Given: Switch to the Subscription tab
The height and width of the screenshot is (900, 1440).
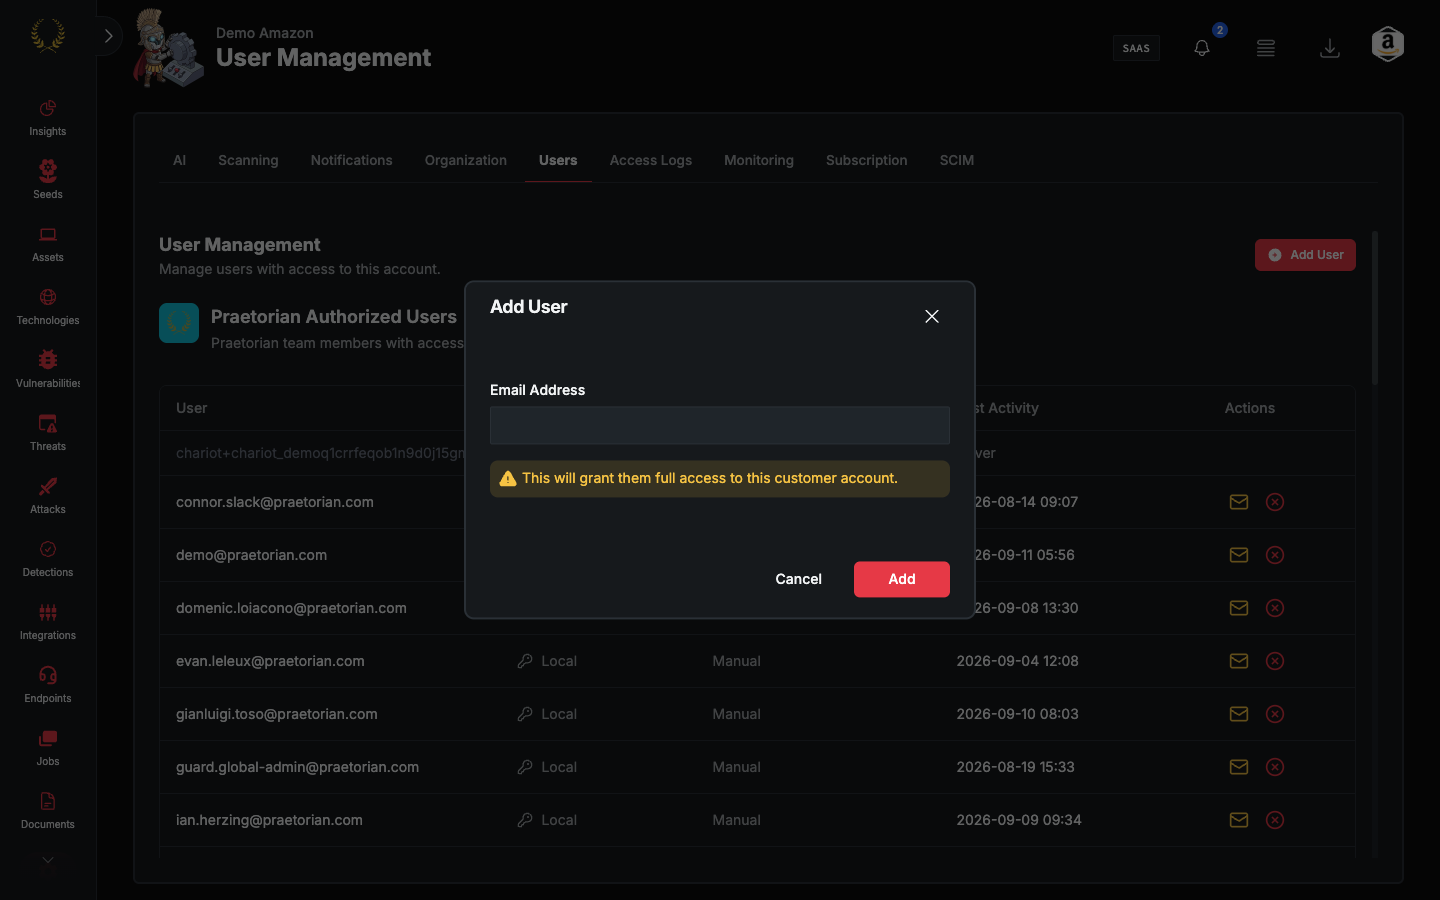Looking at the screenshot, I should (867, 160).
